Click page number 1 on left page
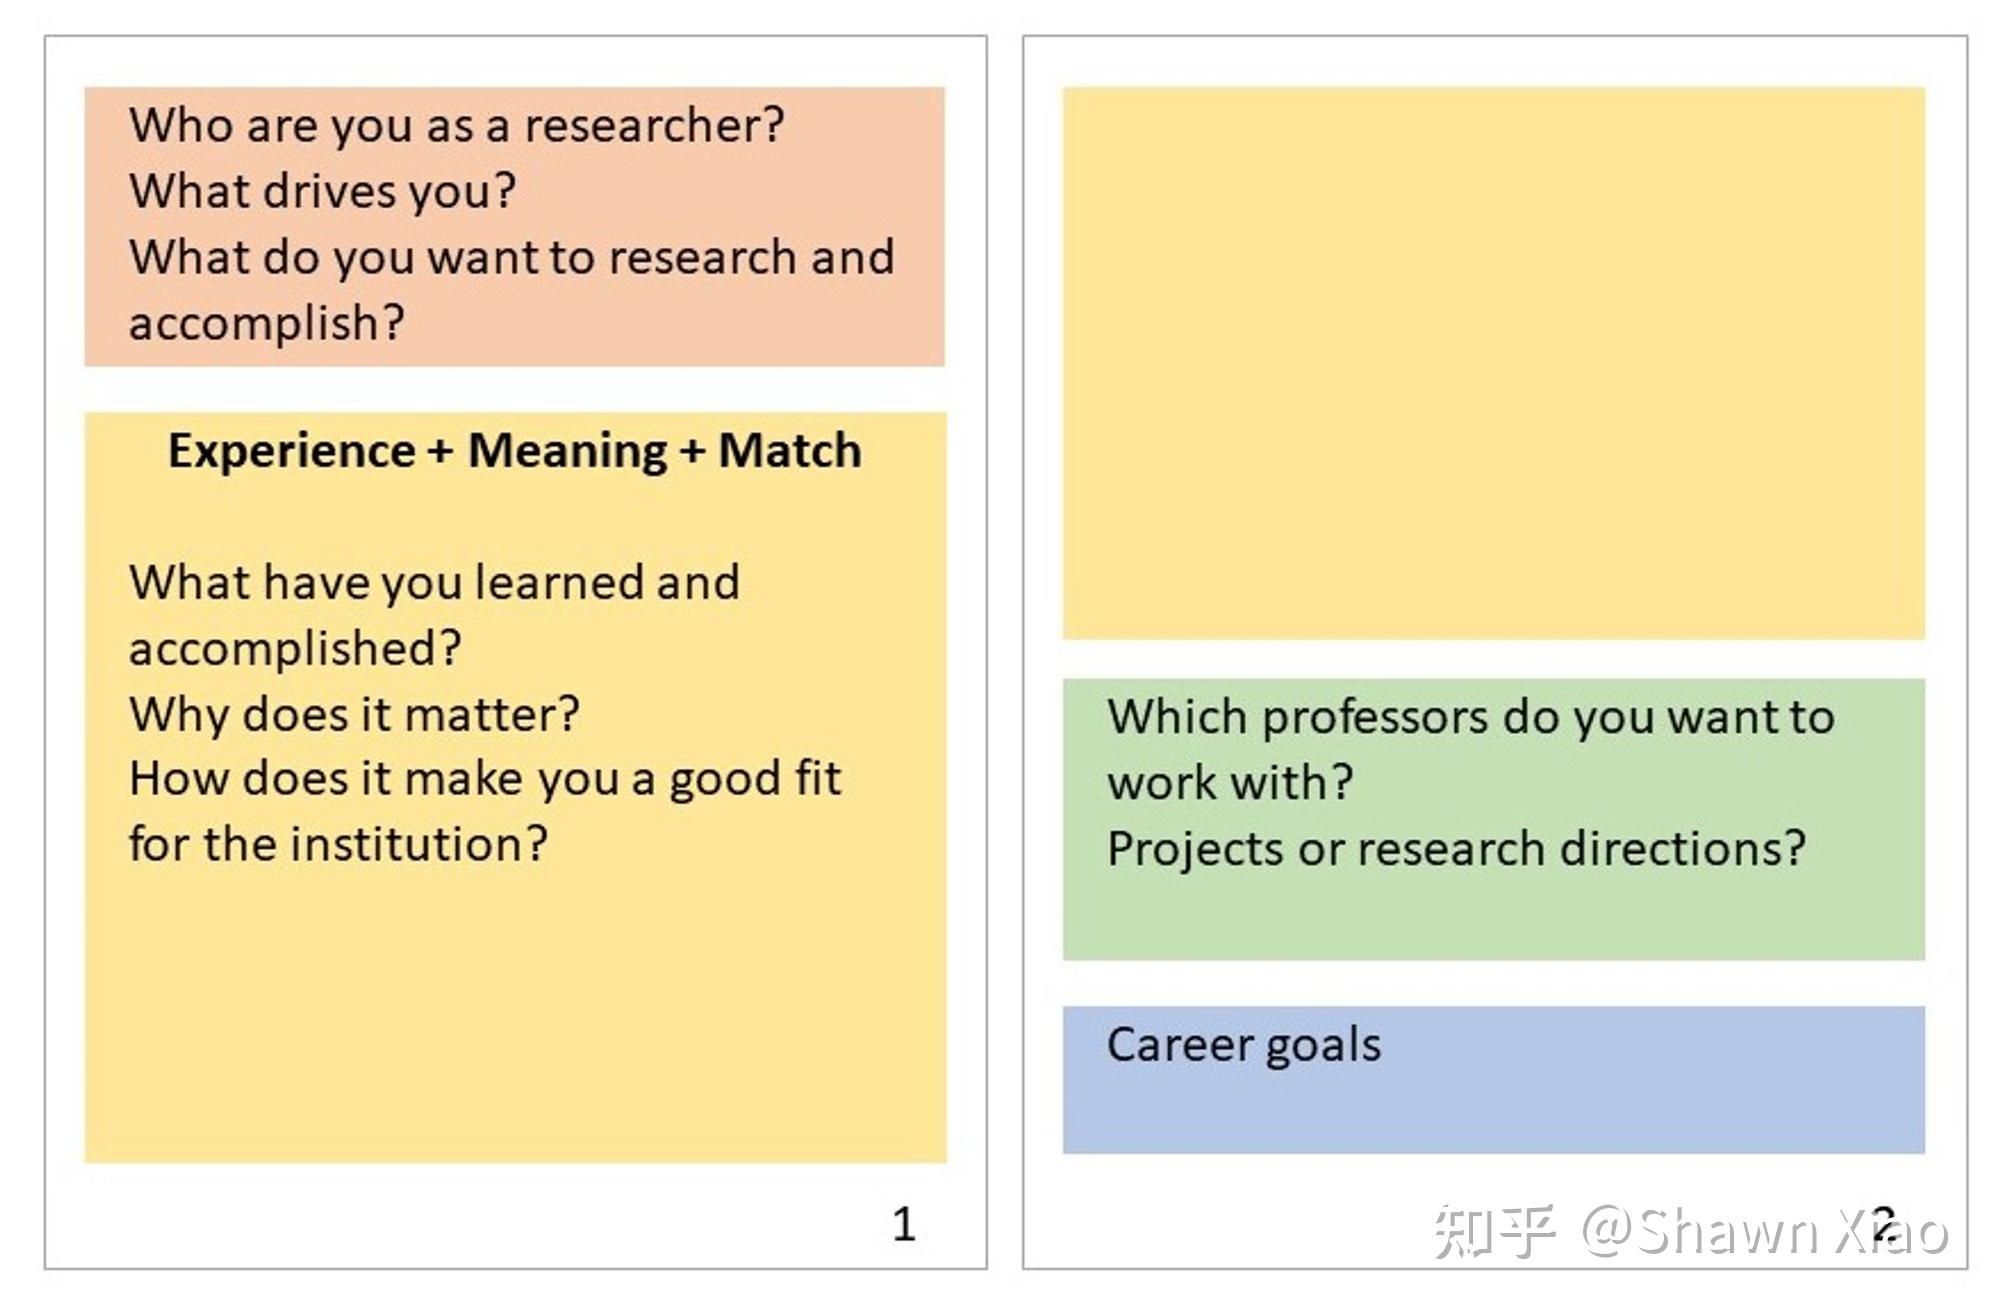Viewport: 2000px width, 1313px height. (x=903, y=1224)
